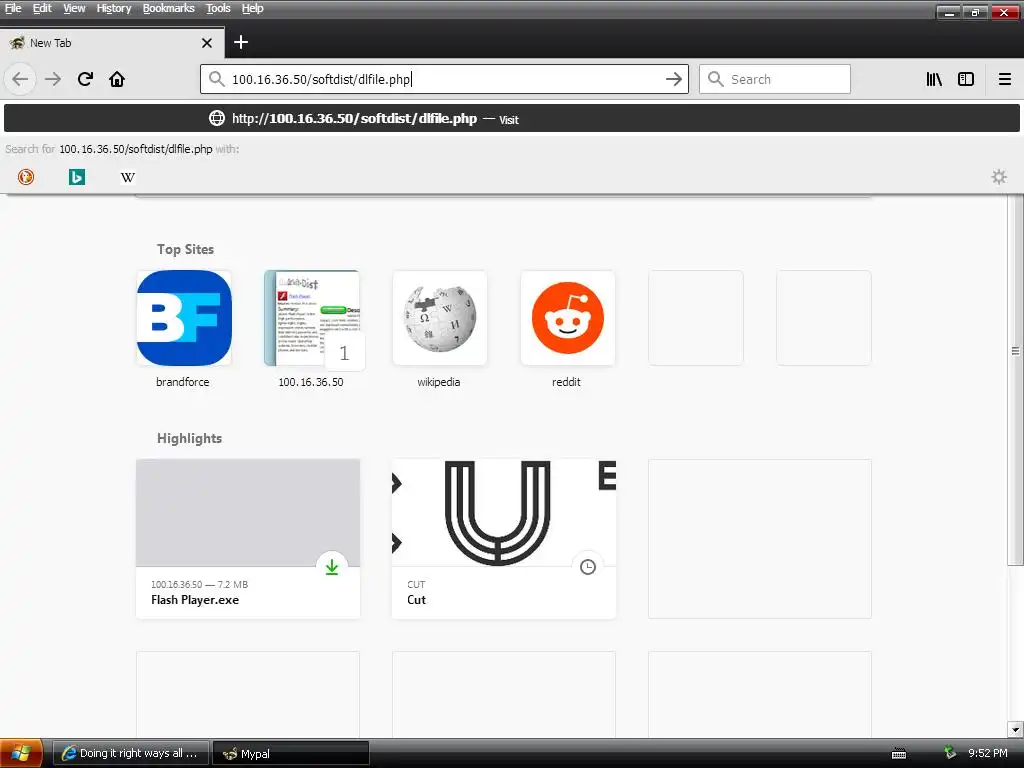Open the on-screen keyboard tray icon

point(899,754)
